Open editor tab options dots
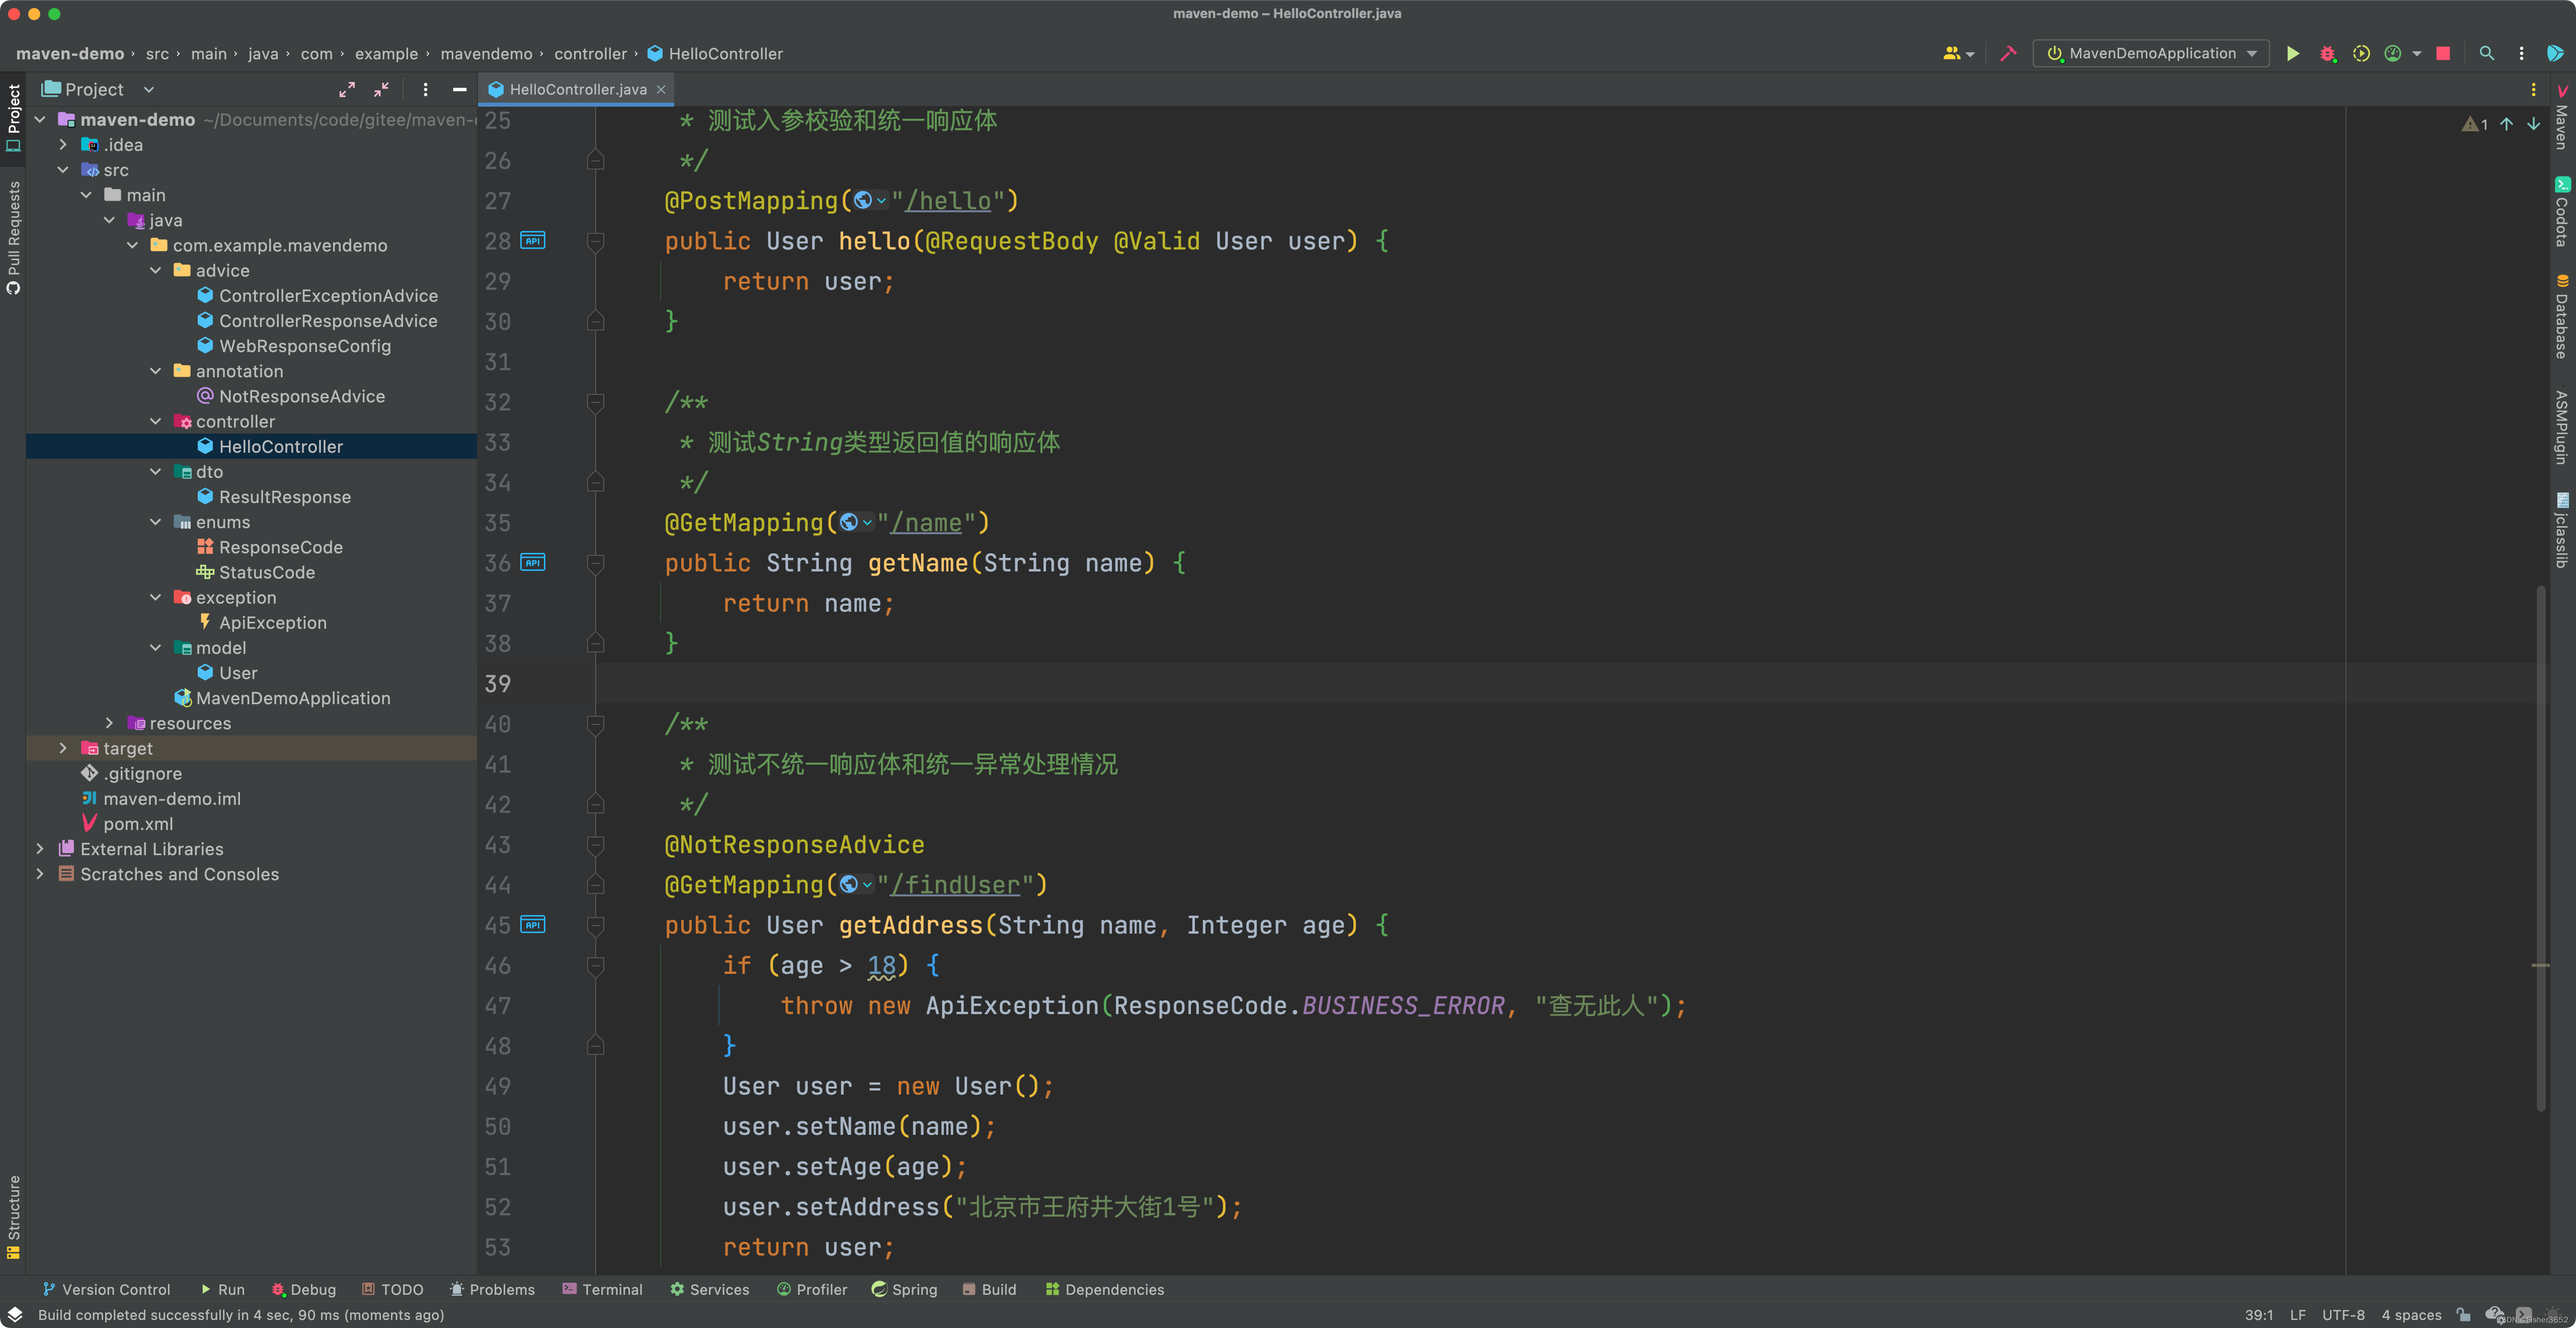Image resolution: width=2576 pixels, height=1328 pixels. [2533, 89]
